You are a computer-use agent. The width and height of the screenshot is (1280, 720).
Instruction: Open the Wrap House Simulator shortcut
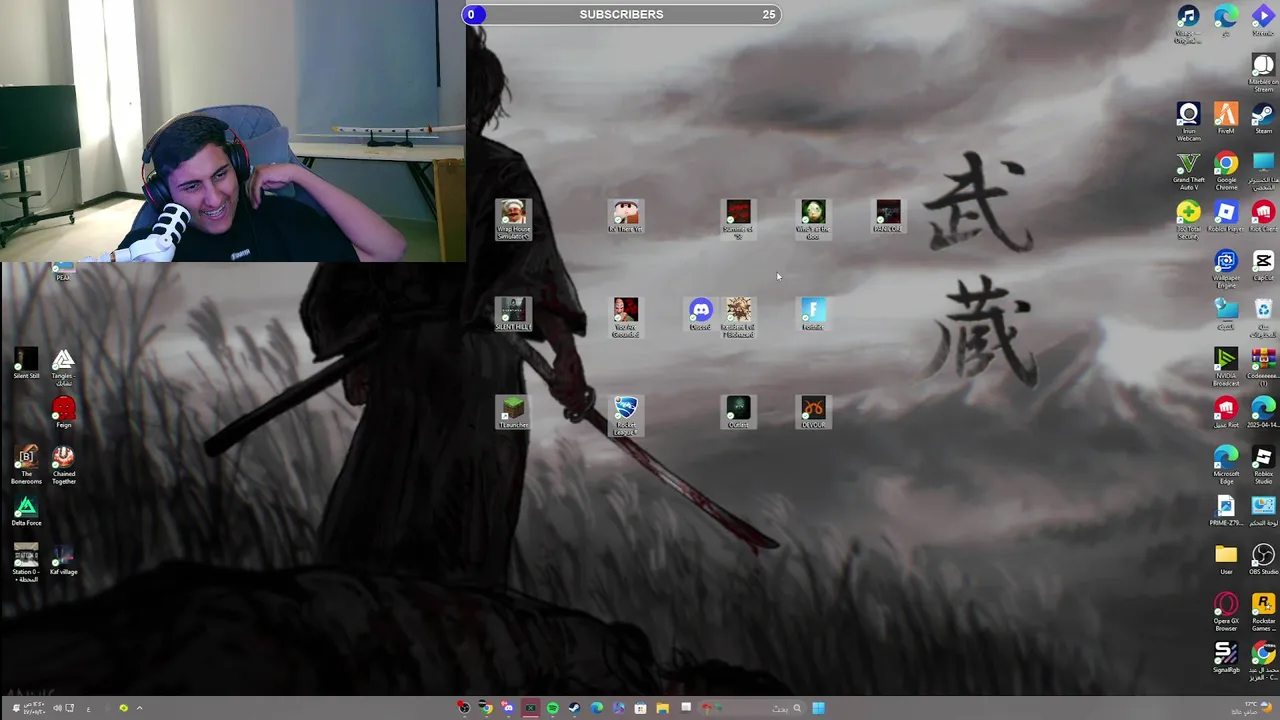(x=513, y=219)
